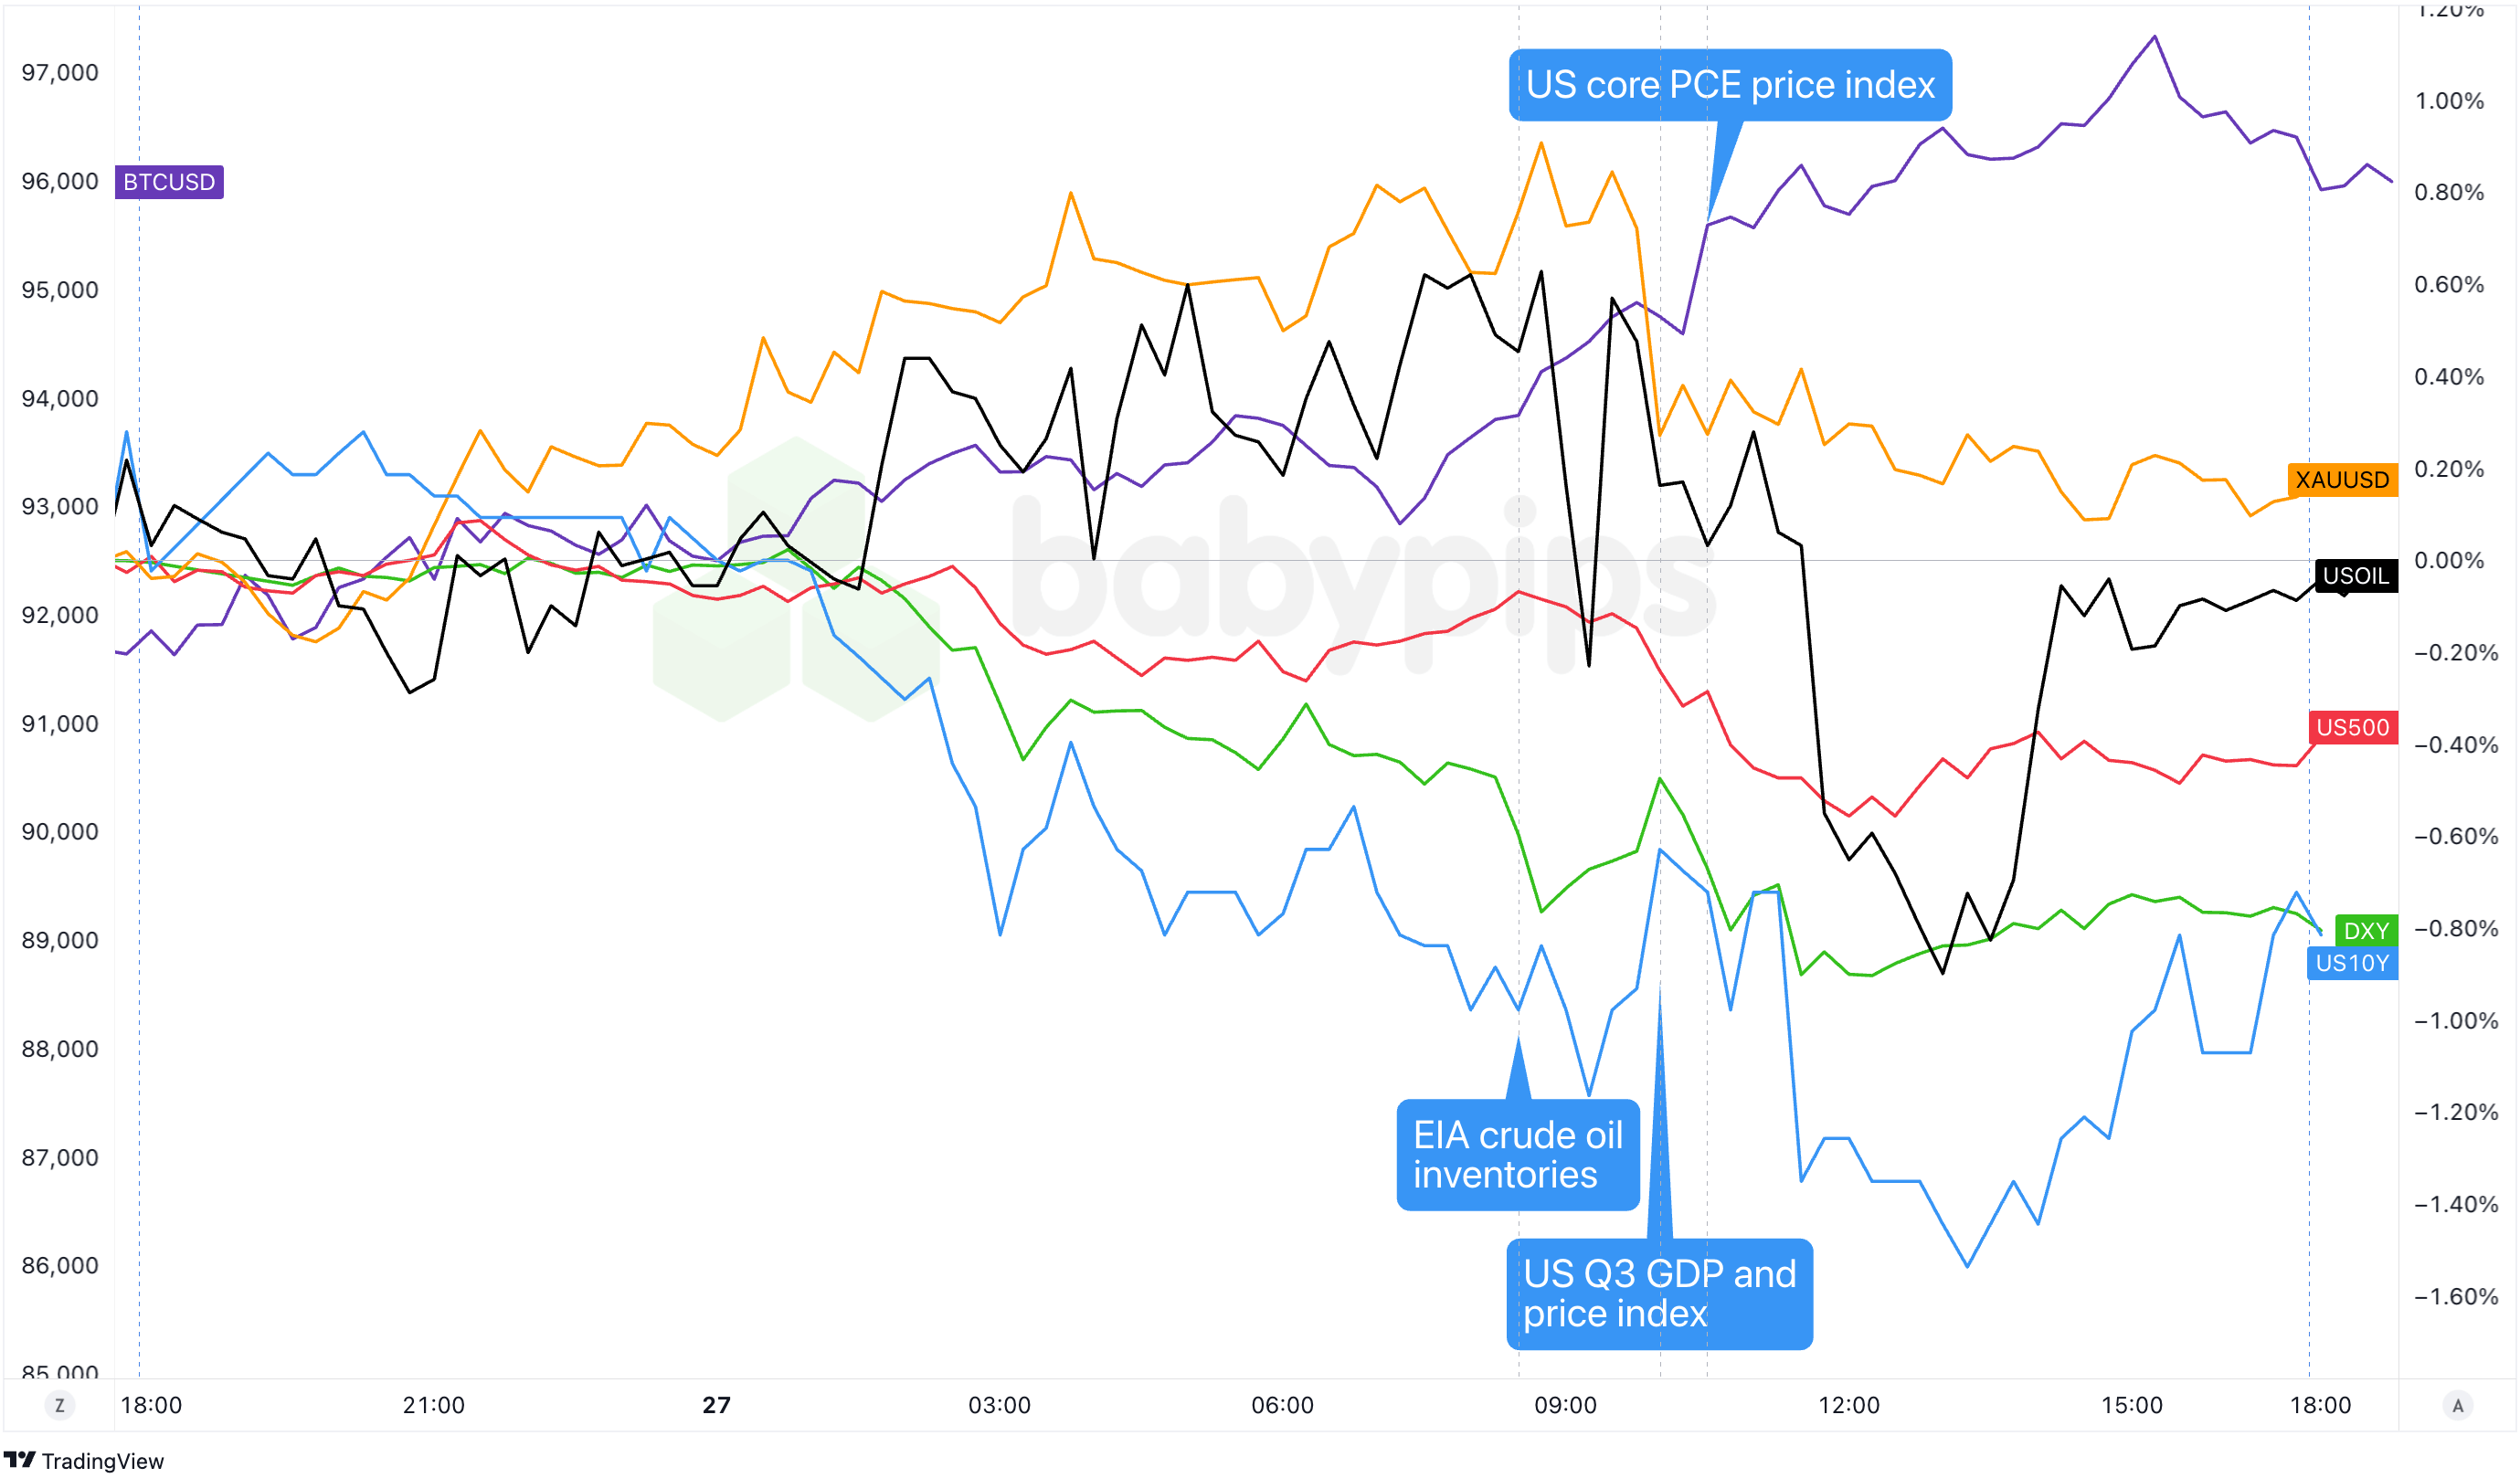The width and height of the screenshot is (2520, 1478).
Task: Select the US core PCE price index annotation
Action: pyautogui.click(x=1730, y=85)
